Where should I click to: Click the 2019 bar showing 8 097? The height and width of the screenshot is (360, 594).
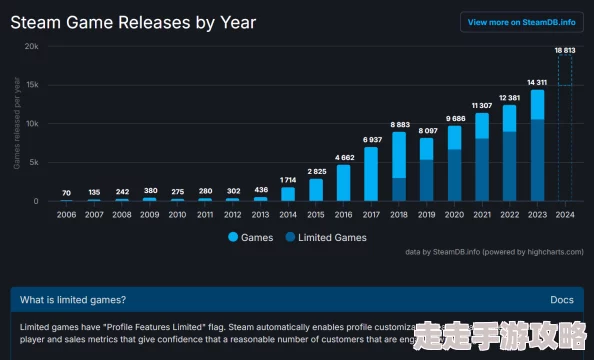tap(427, 169)
